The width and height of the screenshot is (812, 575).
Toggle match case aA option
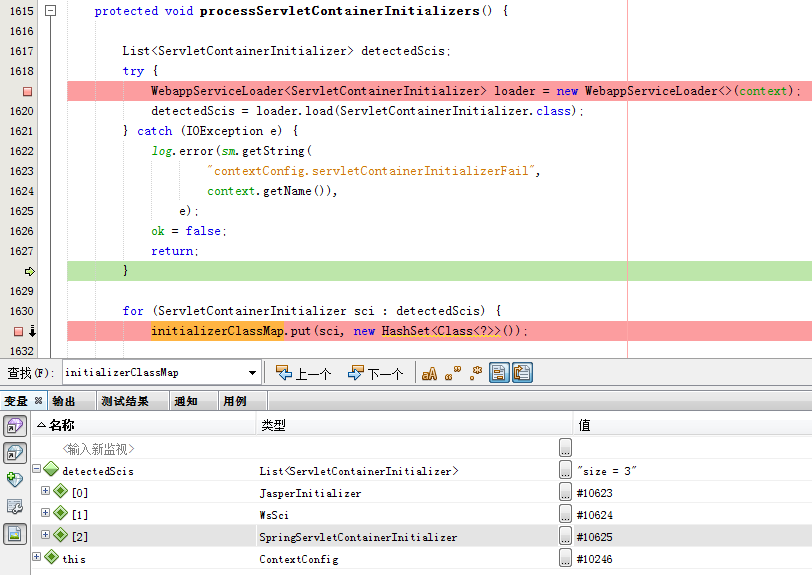point(429,373)
